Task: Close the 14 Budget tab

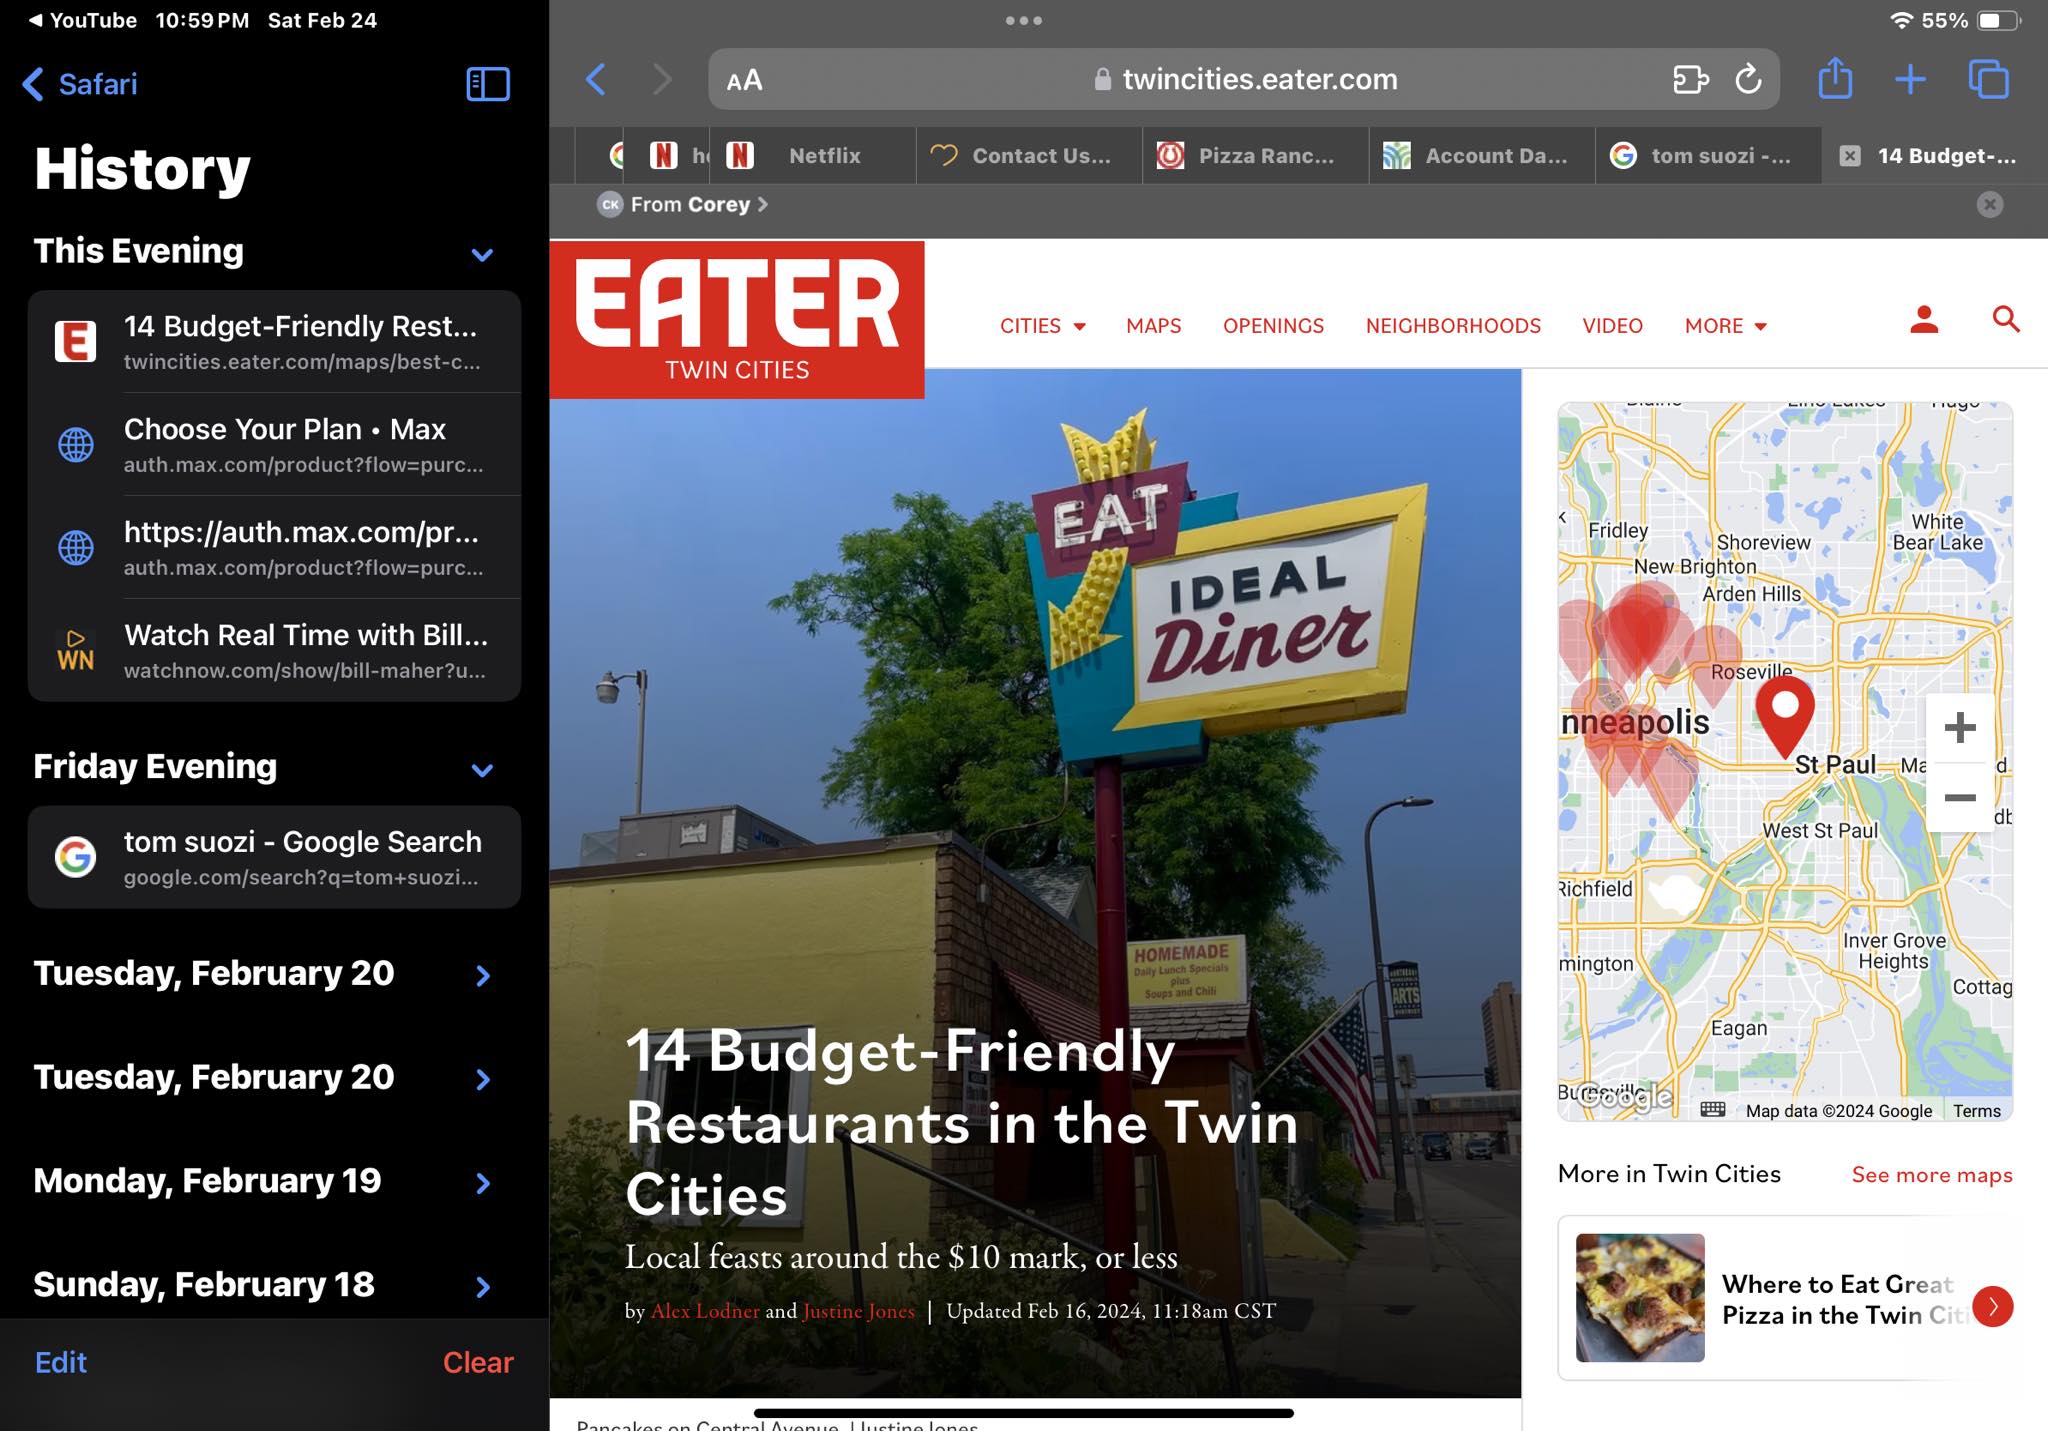Action: click(x=1850, y=156)
